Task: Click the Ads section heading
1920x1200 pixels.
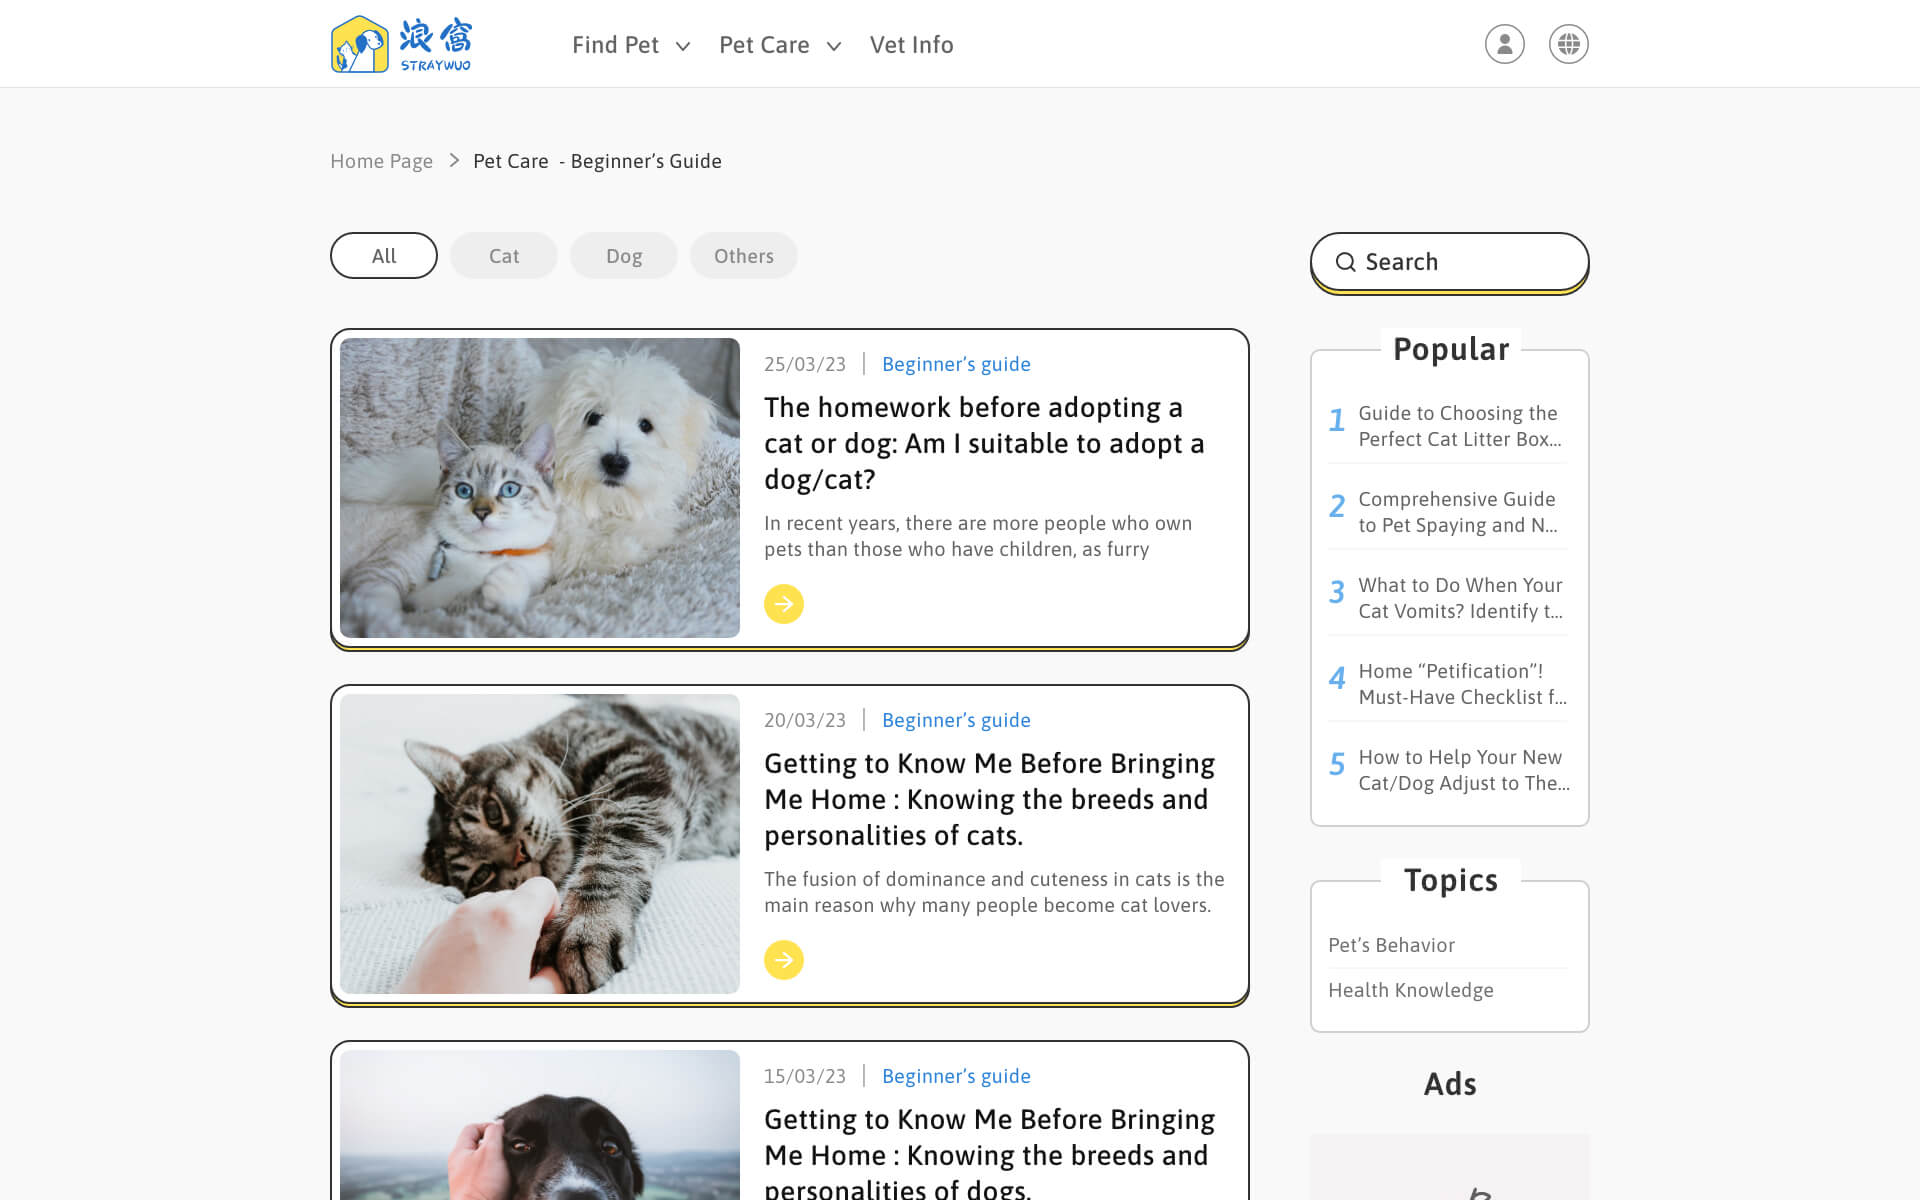Action: [1450, 1084]
